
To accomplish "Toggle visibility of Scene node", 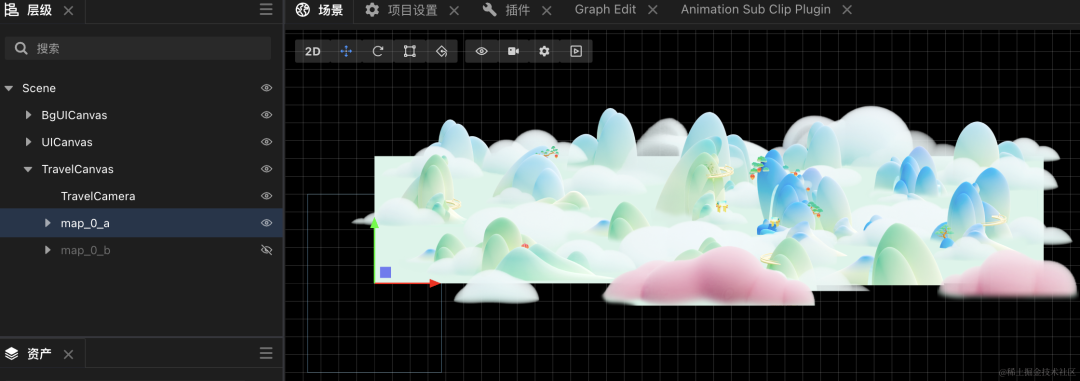I will click(x=267, y=88).
